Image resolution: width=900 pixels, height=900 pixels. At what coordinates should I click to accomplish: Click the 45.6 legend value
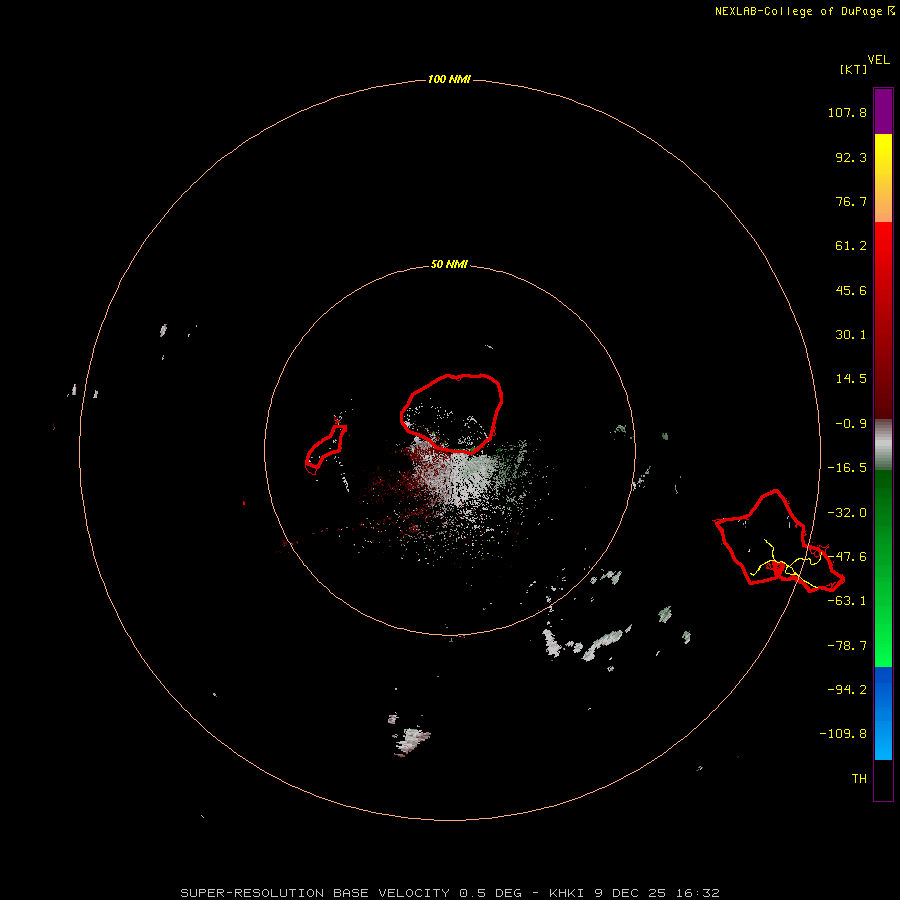851,290
